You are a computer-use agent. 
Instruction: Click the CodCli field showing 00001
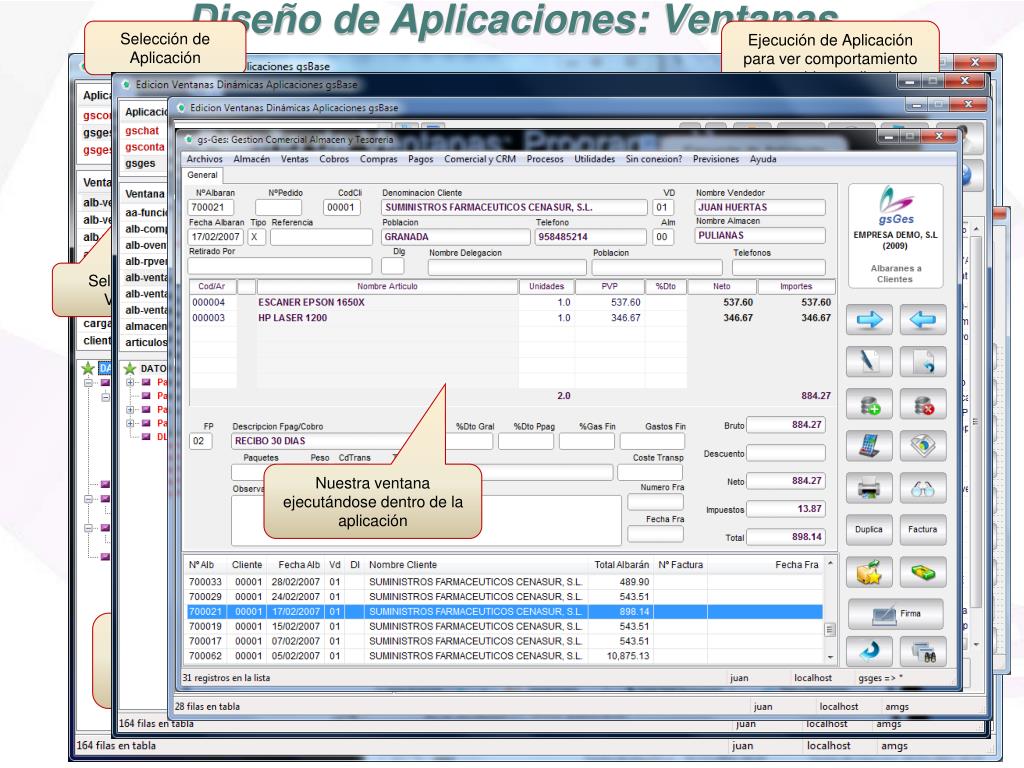pyautogui.click(x=342, y=207)
